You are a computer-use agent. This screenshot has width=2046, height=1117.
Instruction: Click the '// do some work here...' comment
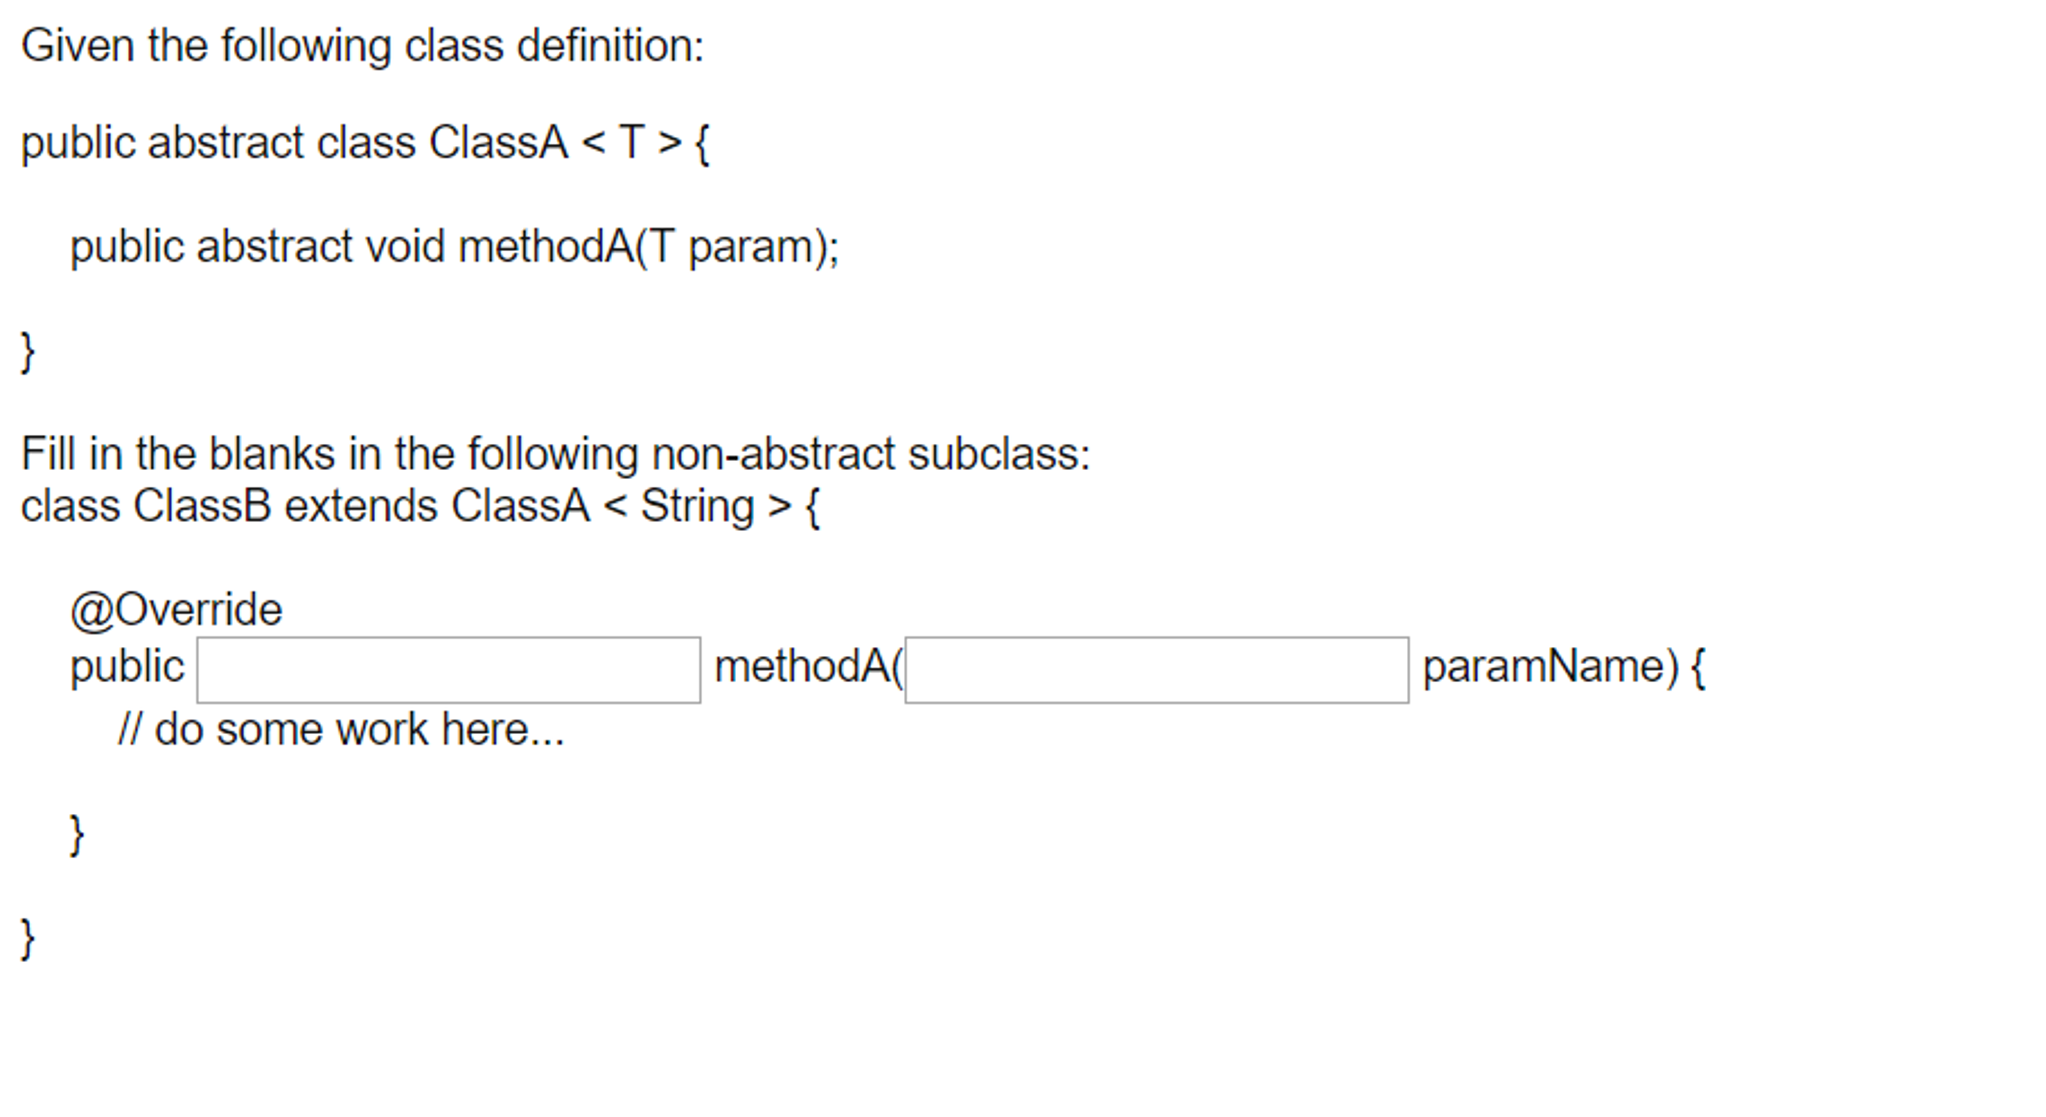(x=342, y=729)
